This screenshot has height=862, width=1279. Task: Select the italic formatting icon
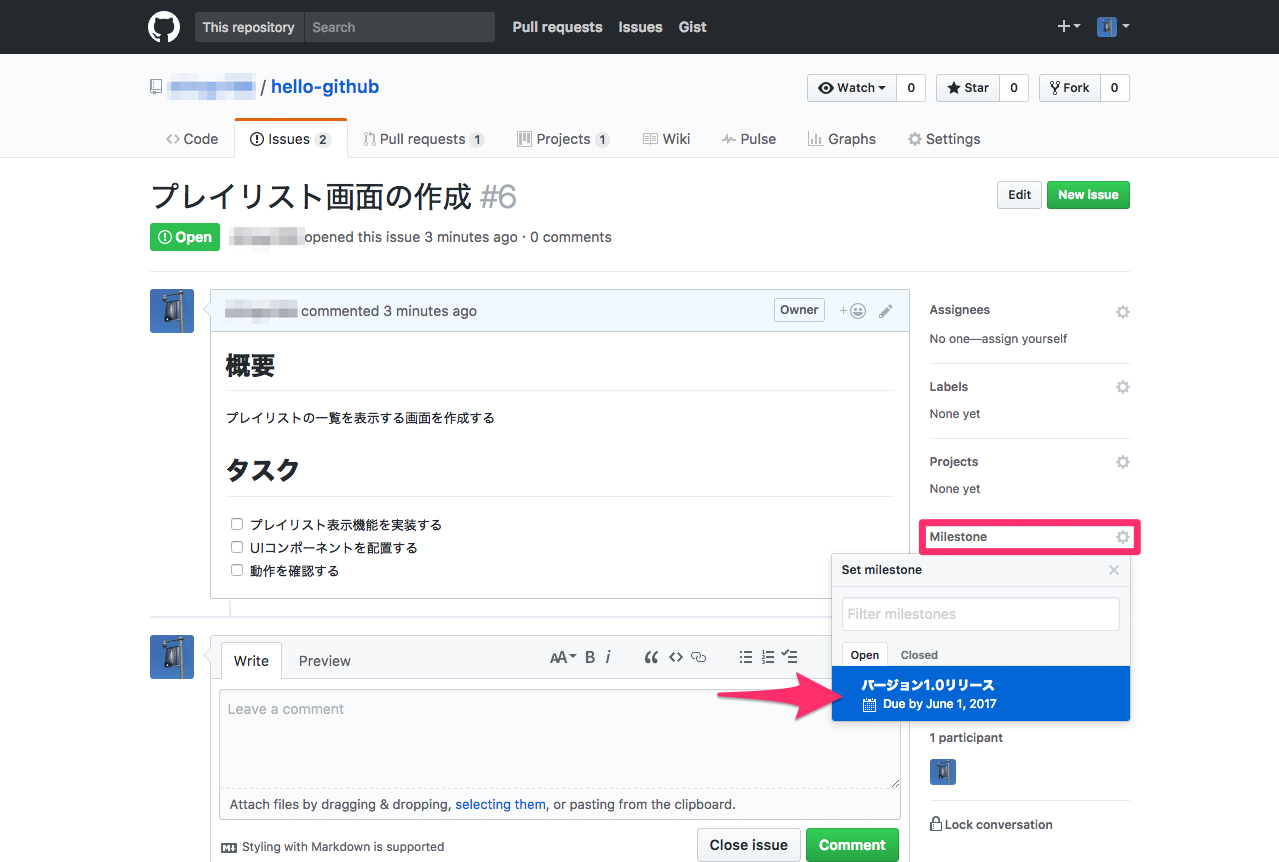coord(608,657)
